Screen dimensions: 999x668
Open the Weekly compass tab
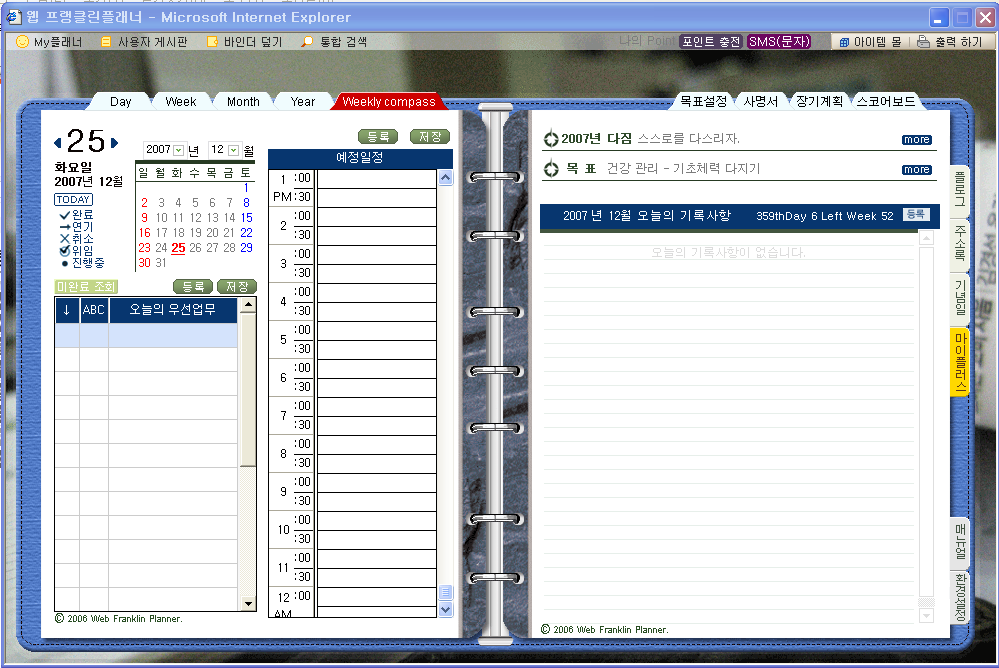pos(389,102)
